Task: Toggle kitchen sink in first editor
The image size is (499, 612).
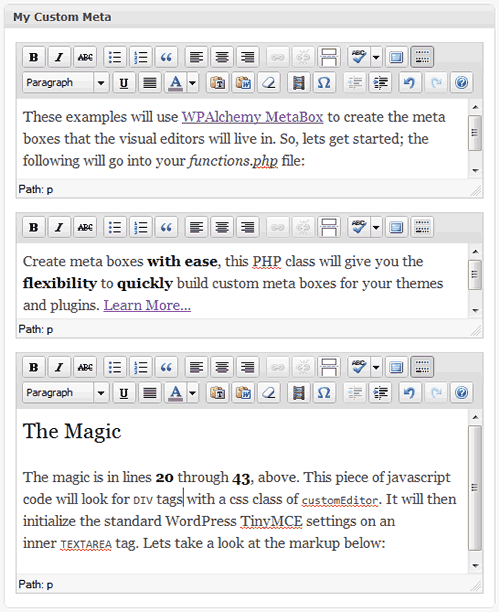Action: 422,57
